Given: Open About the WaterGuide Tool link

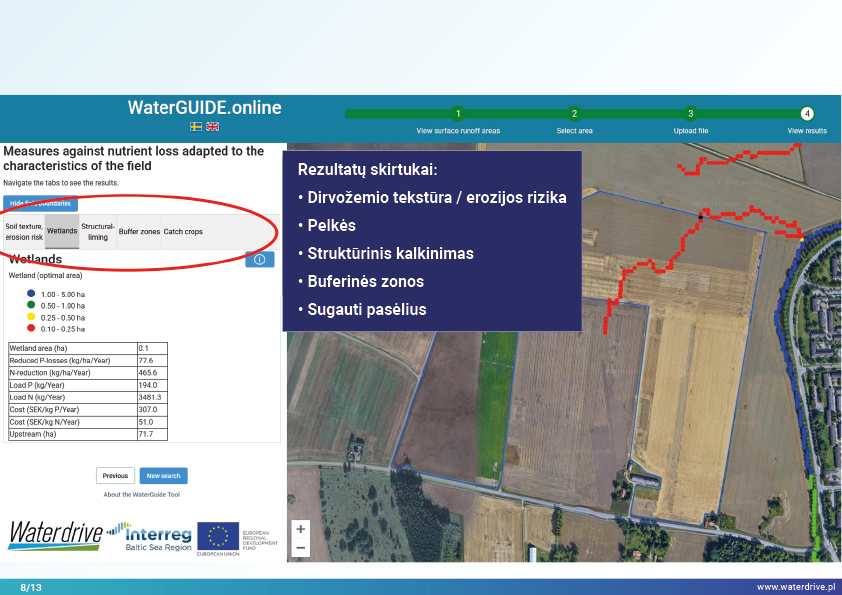Looking at the screenshot, I should pyautogui.click(x=141, y=494).
